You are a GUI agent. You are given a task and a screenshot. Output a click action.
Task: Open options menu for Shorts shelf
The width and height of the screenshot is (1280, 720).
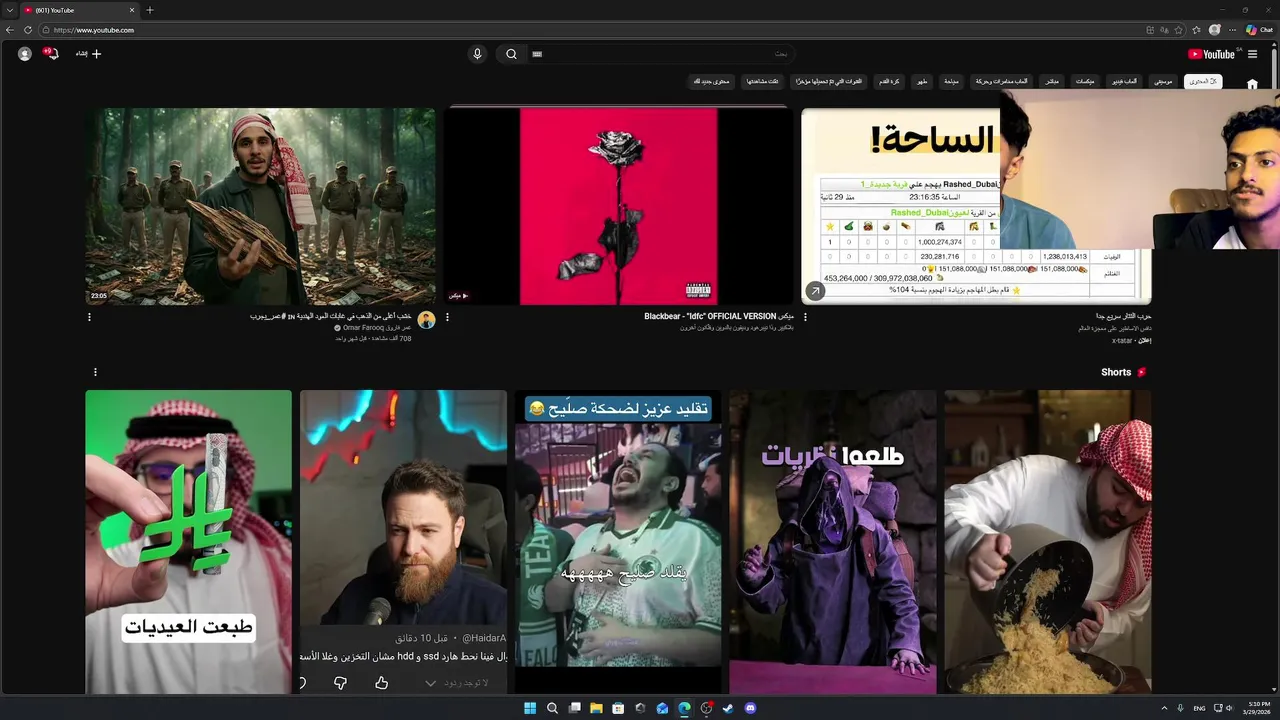tap(95, 372)
